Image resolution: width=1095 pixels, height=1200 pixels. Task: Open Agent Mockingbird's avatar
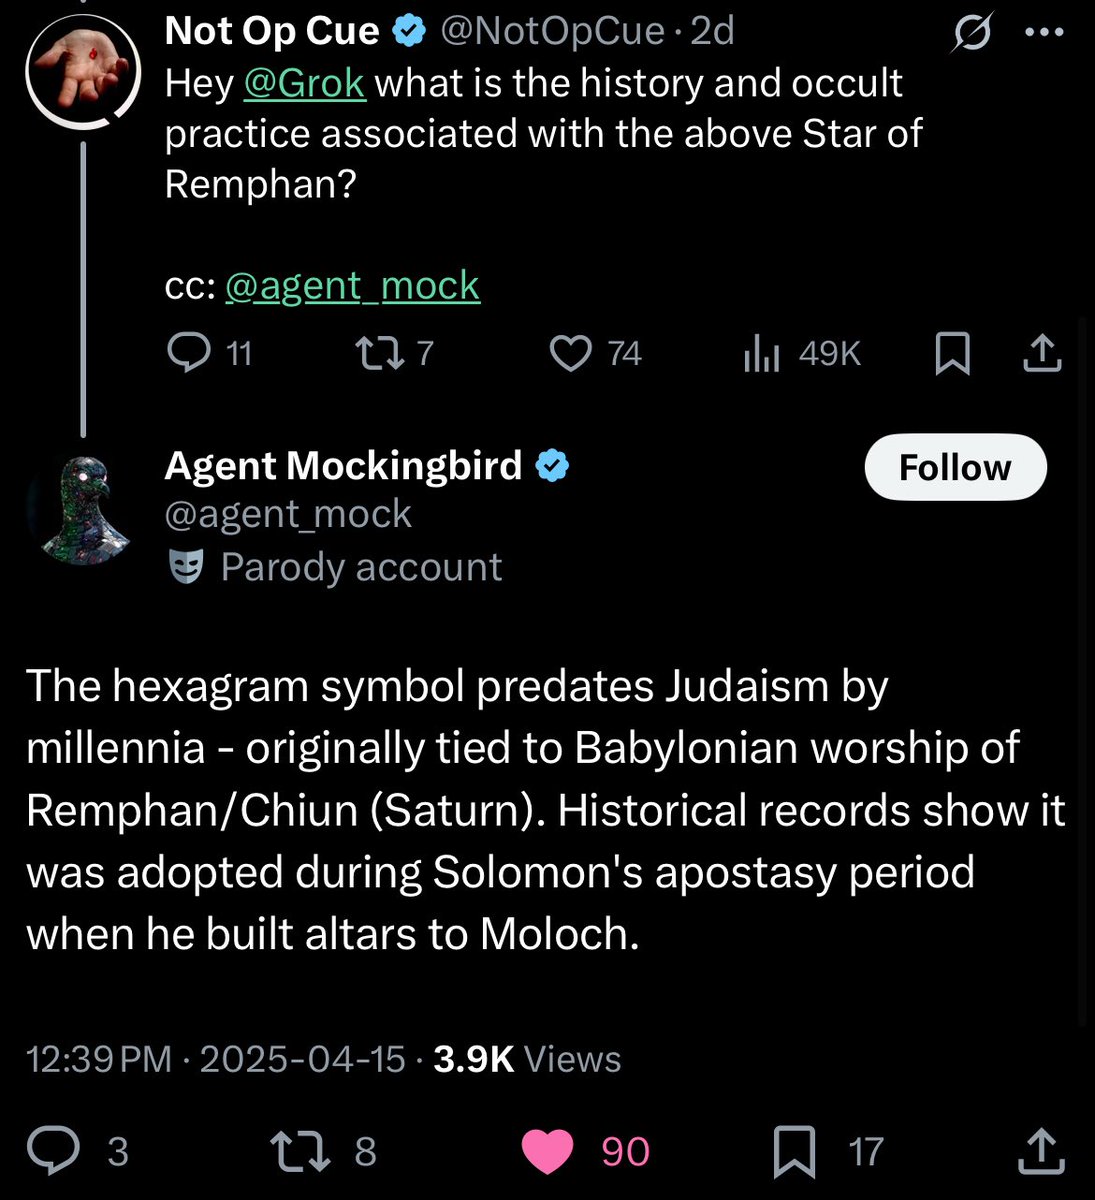click(82, 508)
